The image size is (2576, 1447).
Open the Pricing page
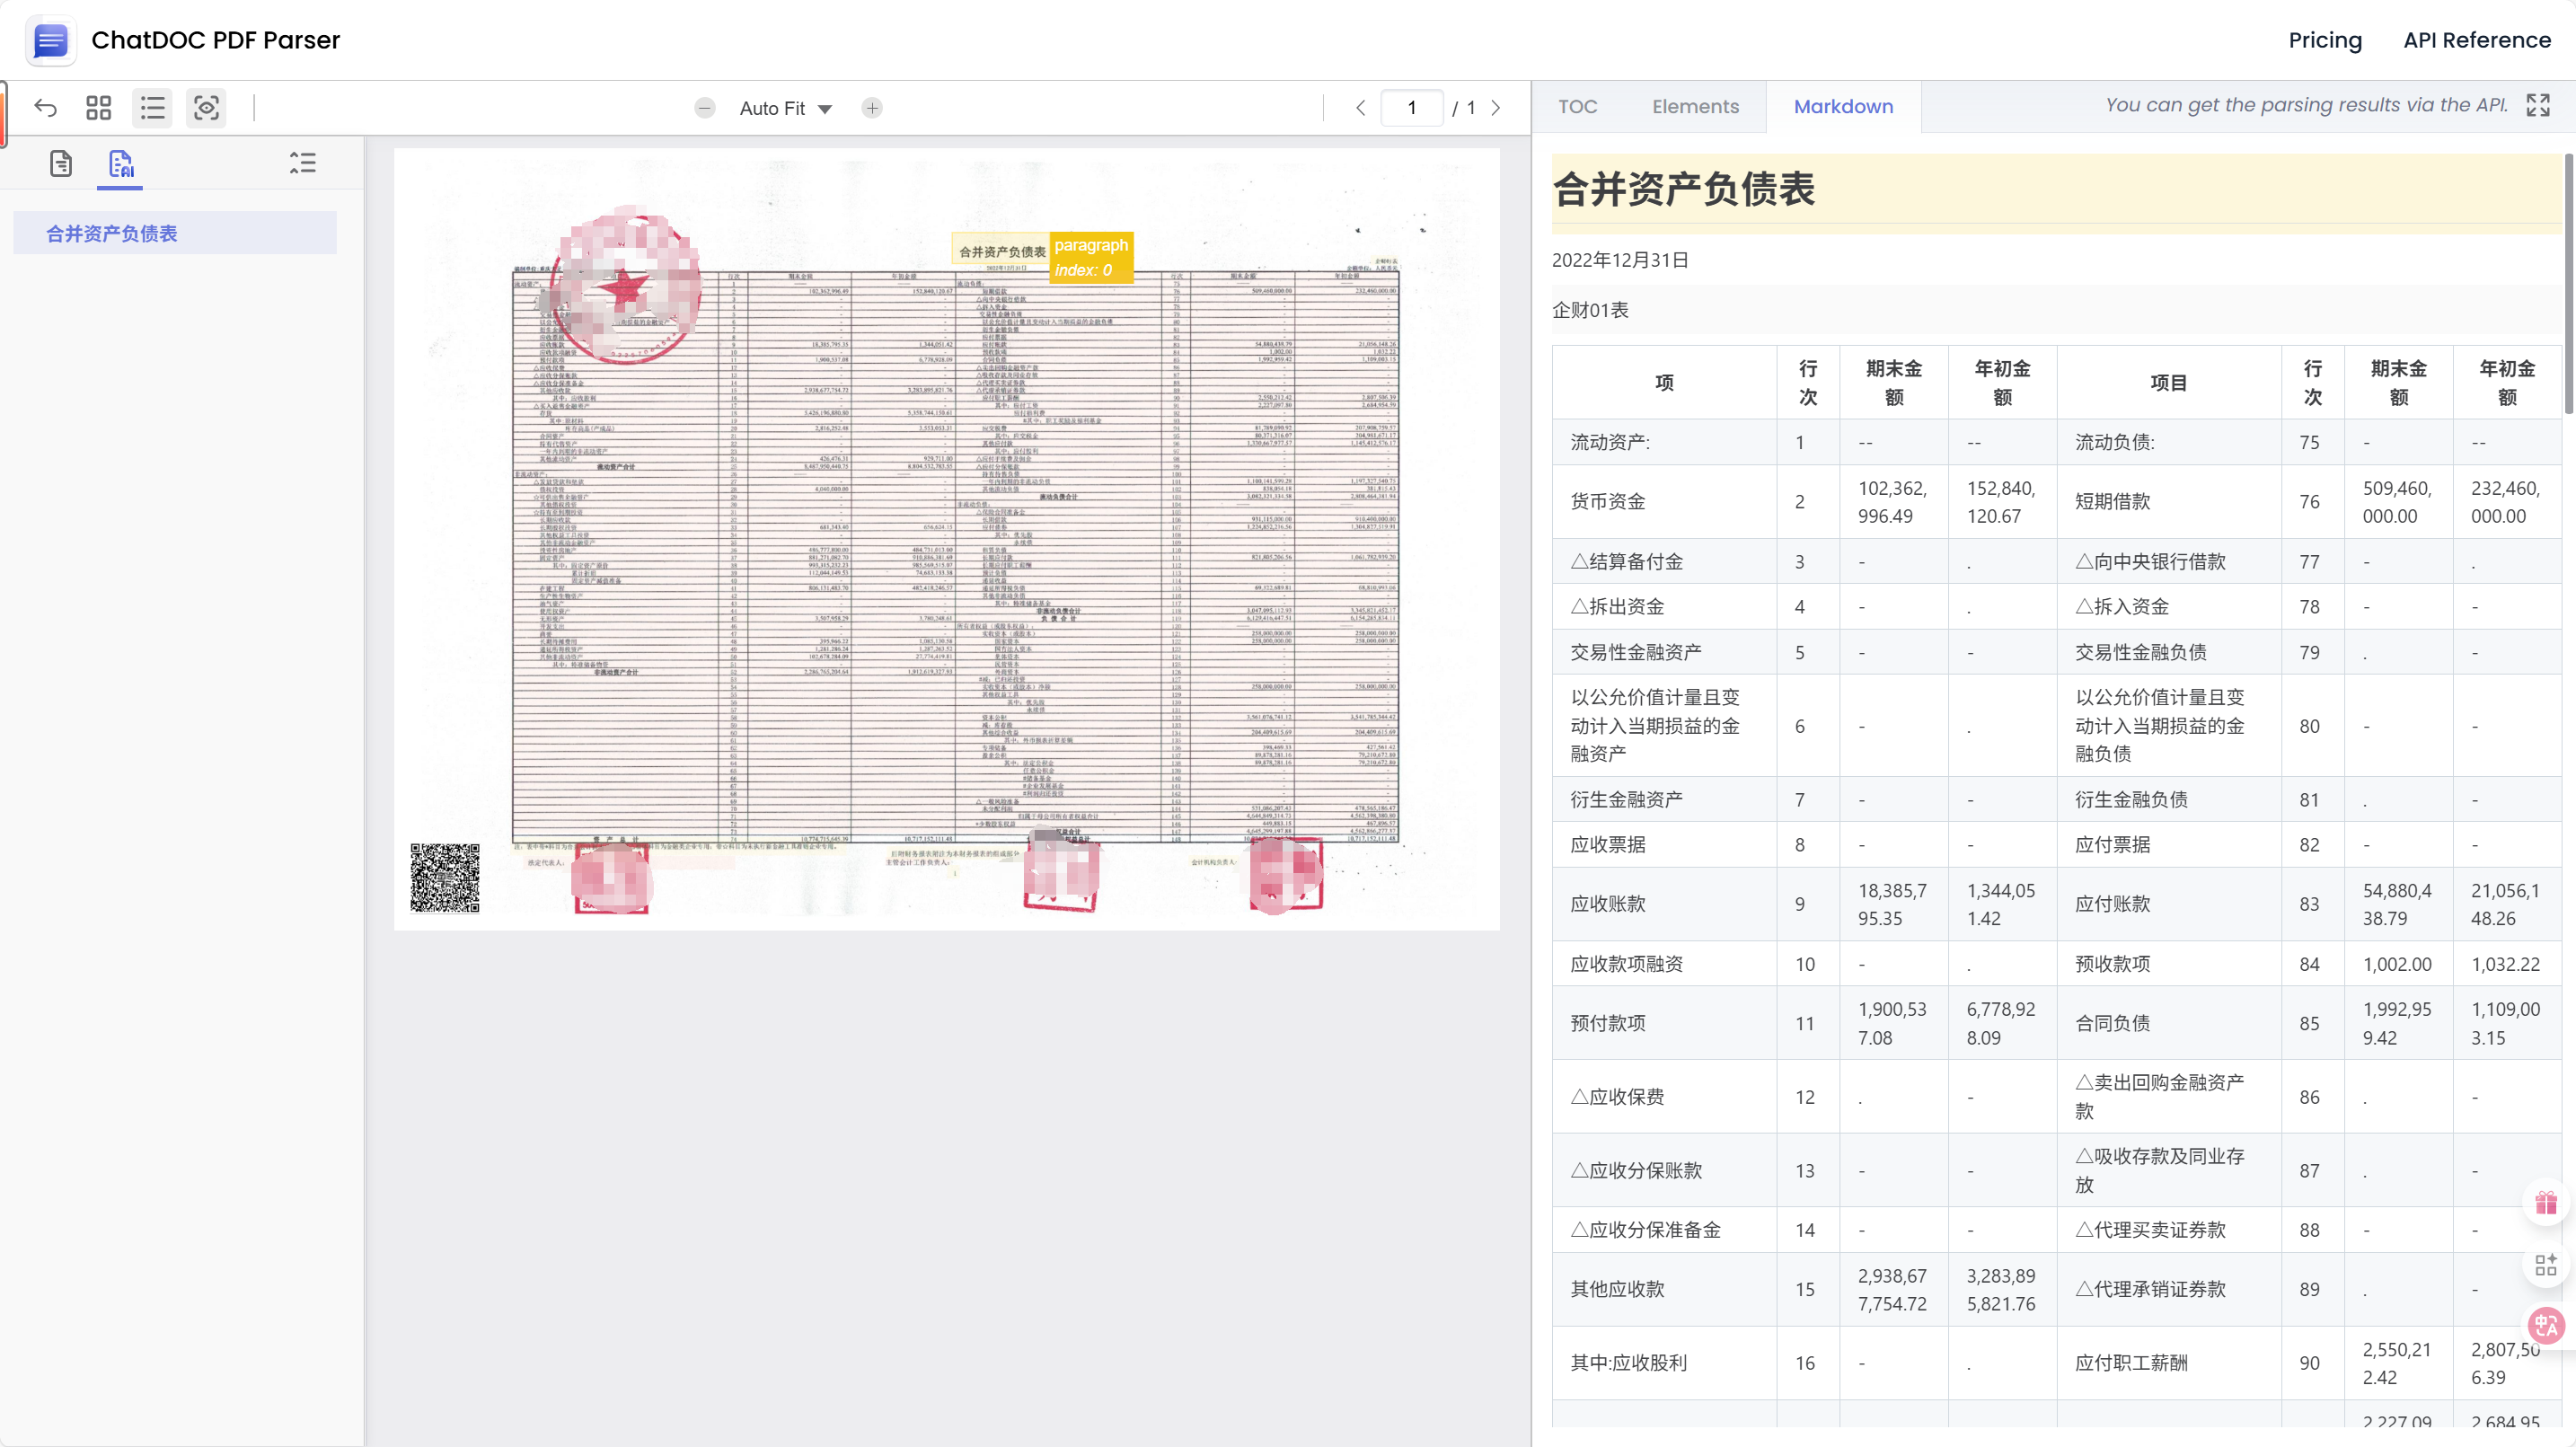pos(2325,40)
